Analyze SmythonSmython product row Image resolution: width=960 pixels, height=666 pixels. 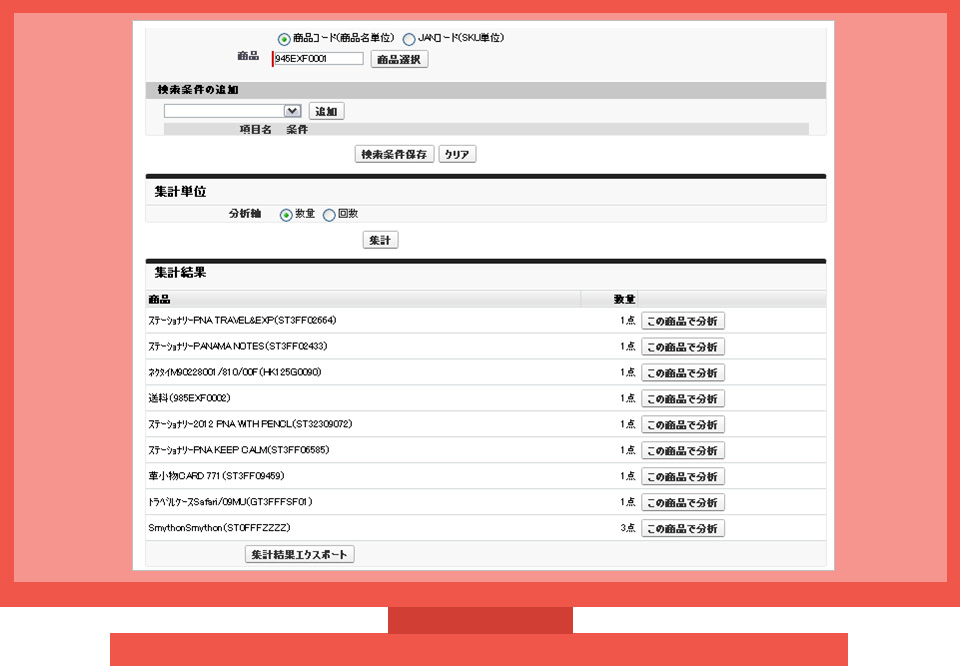[x=683, y=529]
